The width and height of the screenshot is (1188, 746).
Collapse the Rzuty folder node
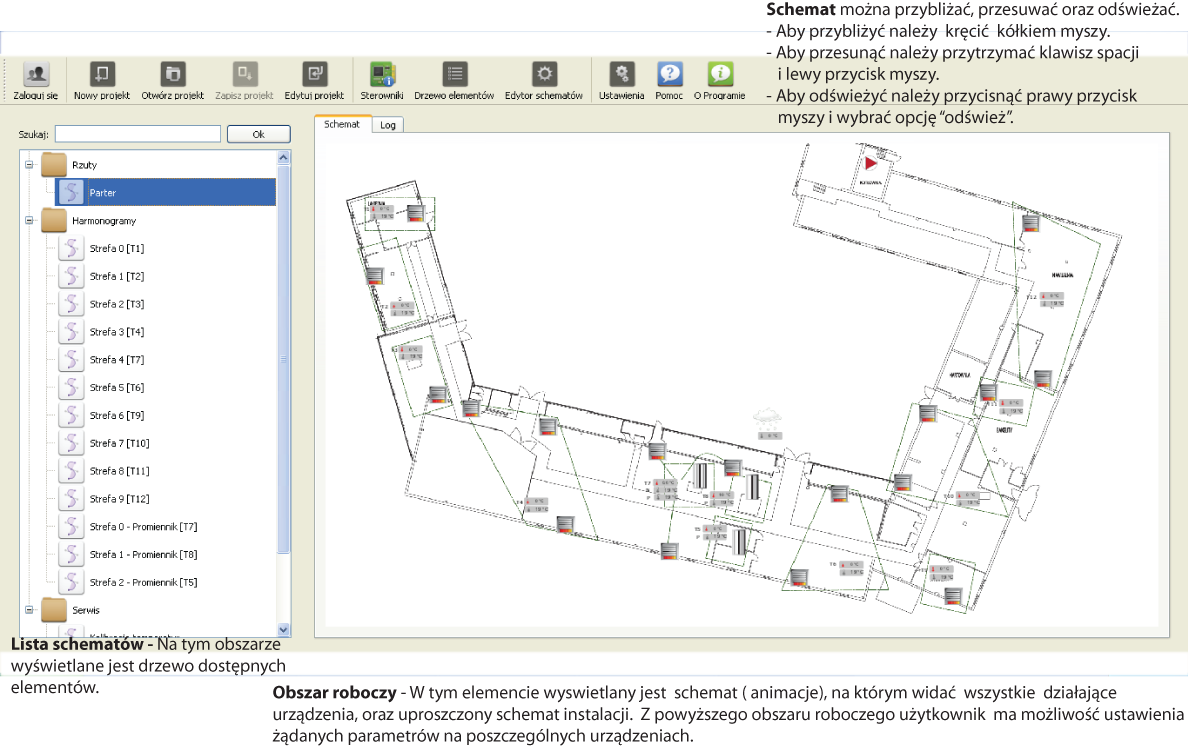(x=29, y=164)
